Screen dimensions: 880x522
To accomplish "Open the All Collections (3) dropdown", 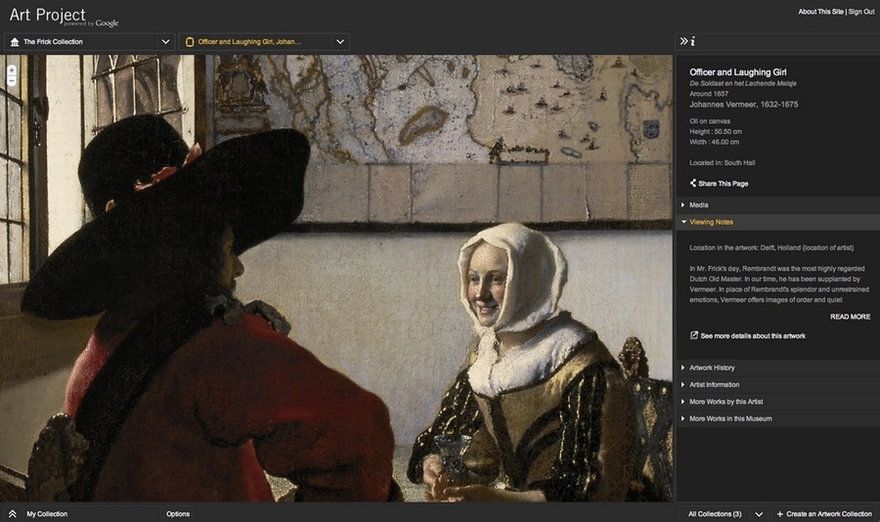I will [758, 514].
